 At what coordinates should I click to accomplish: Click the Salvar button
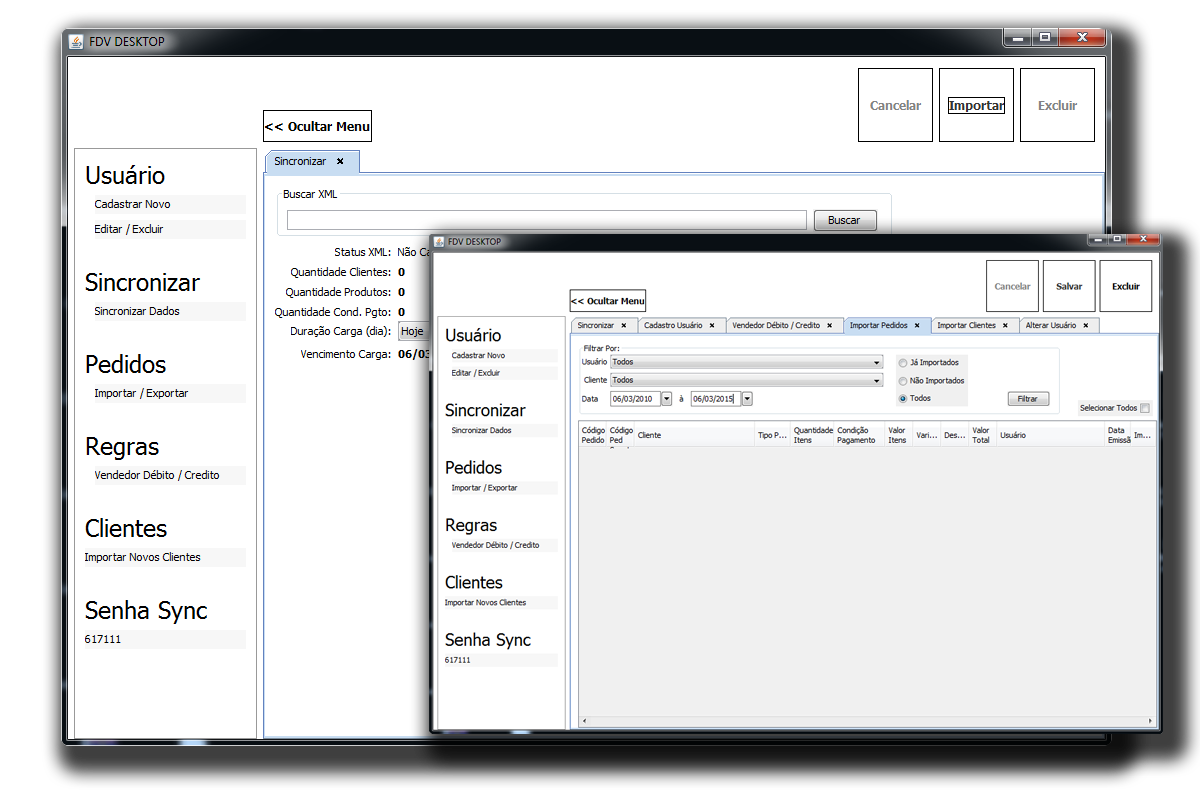pos(1069,287)
